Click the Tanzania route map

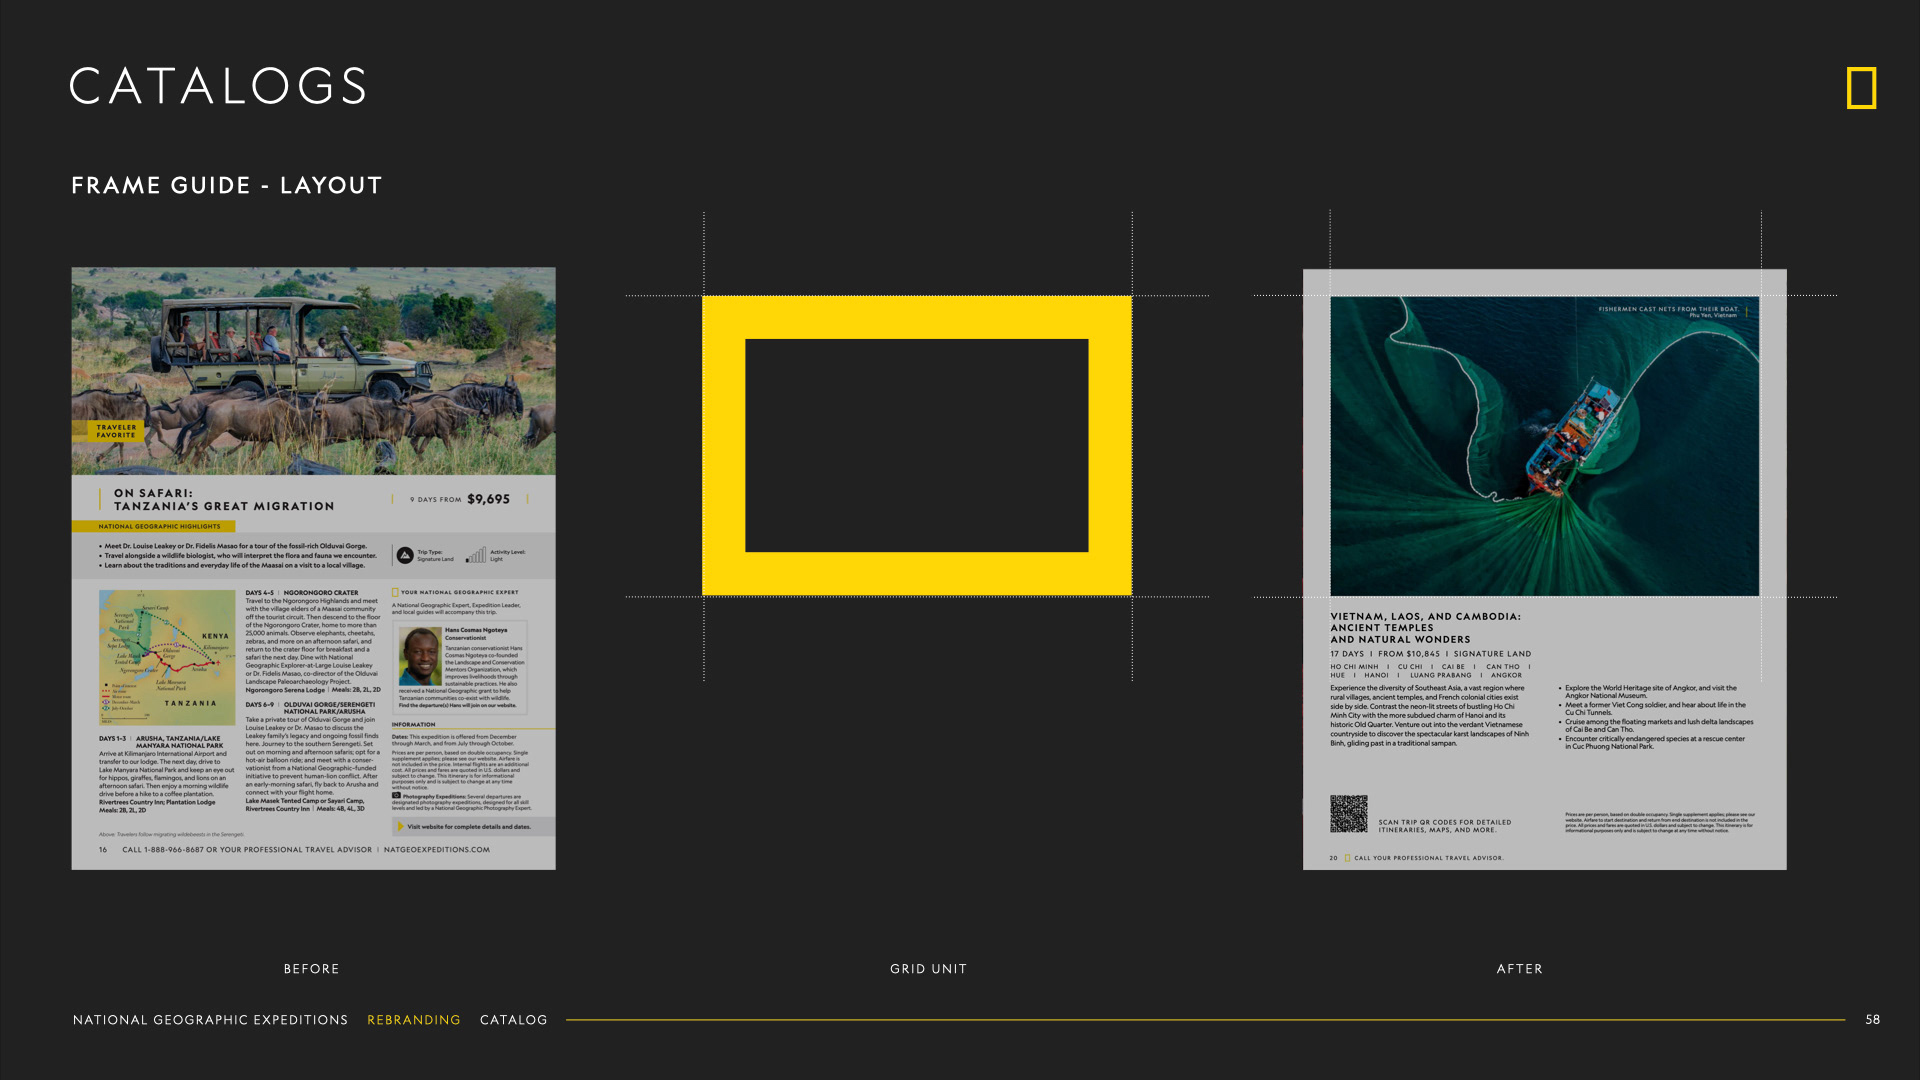click(x=167, y=657)
